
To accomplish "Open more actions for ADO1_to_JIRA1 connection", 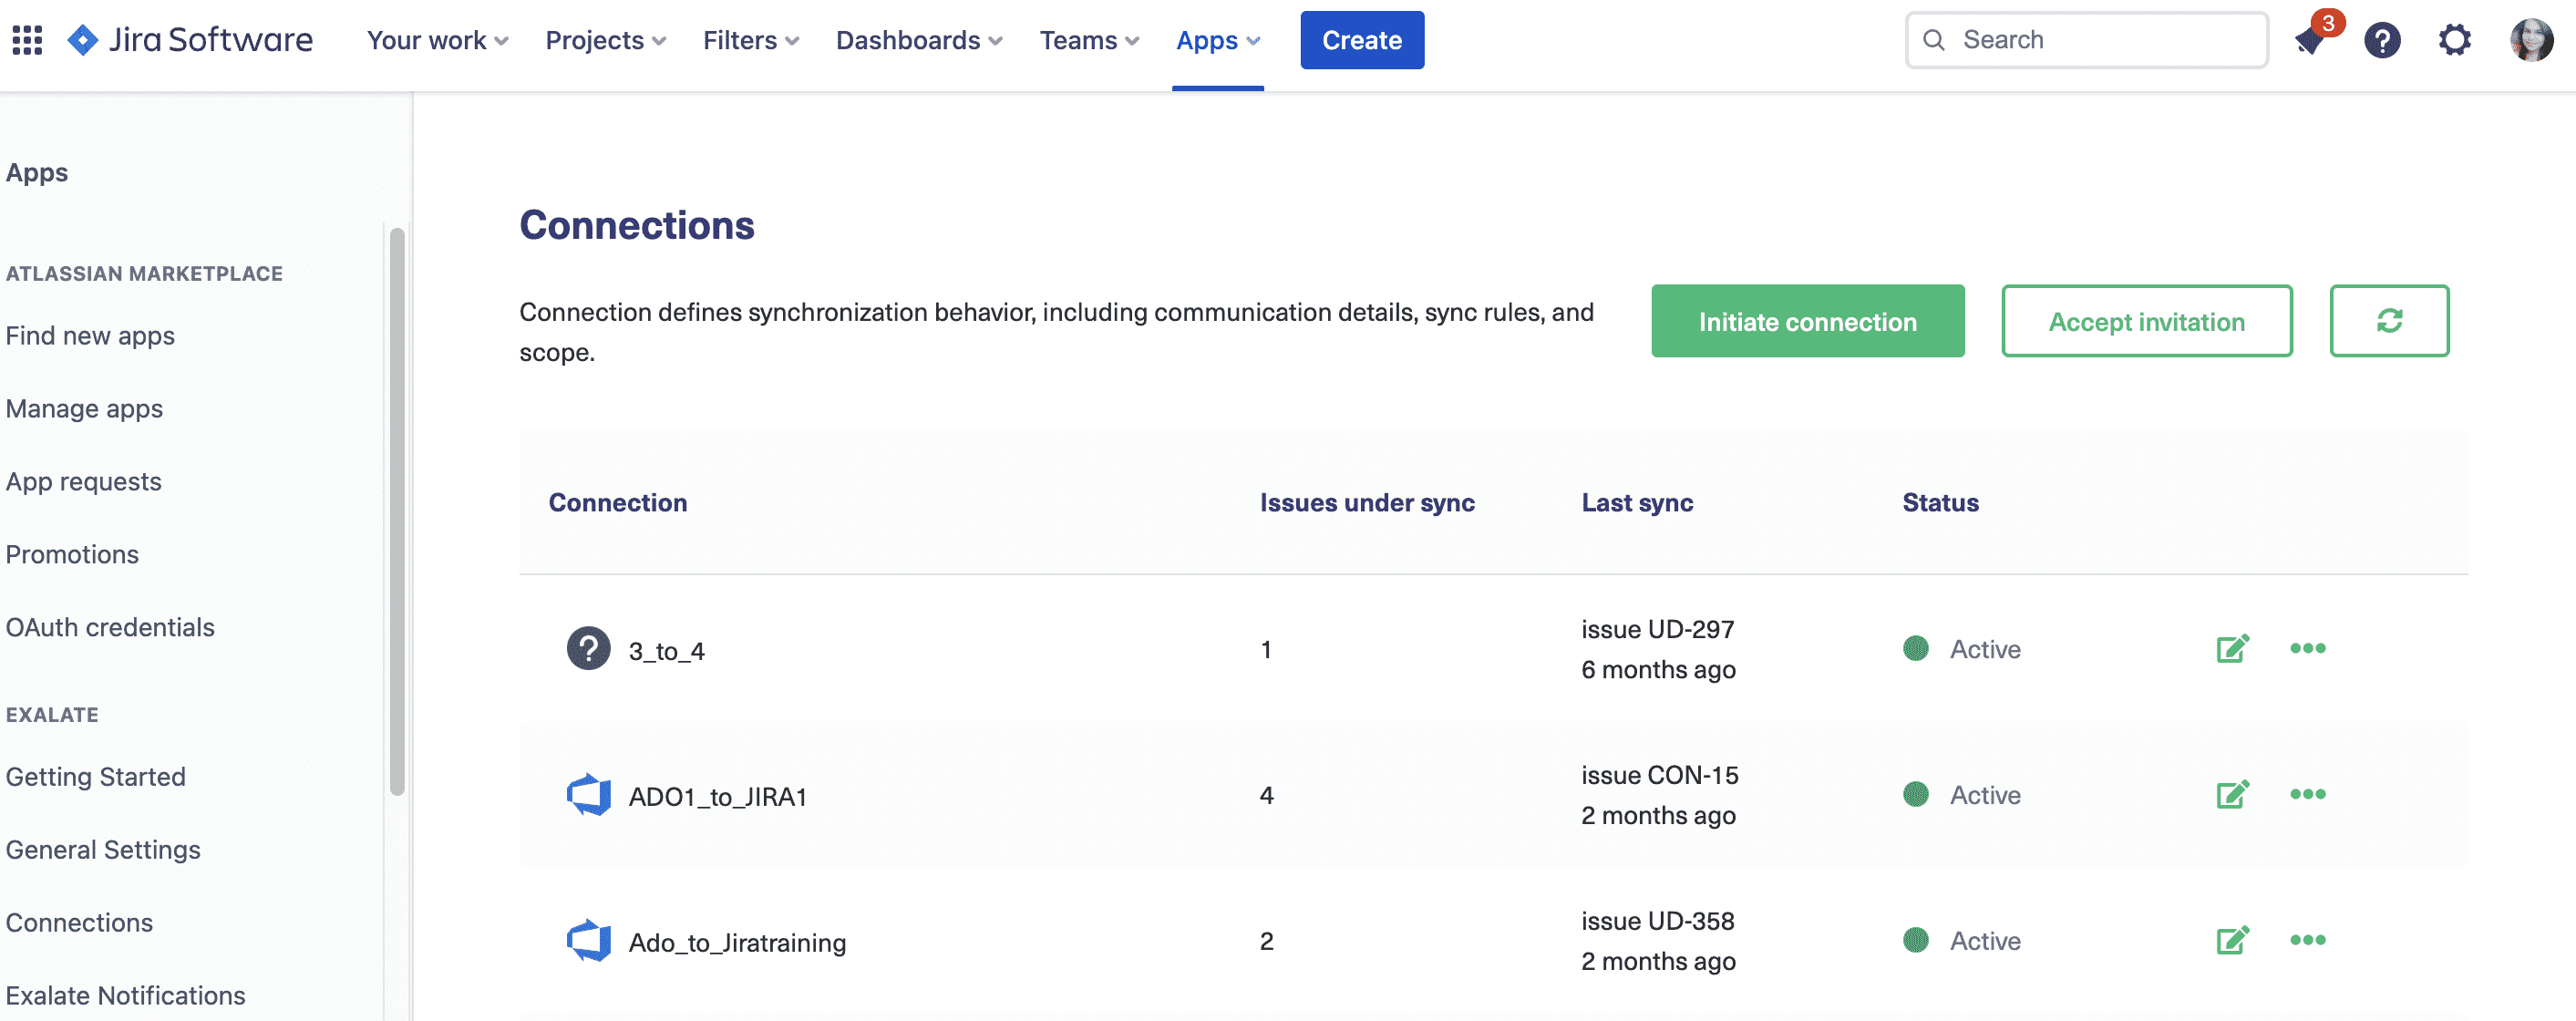I will coord(2306,794).
